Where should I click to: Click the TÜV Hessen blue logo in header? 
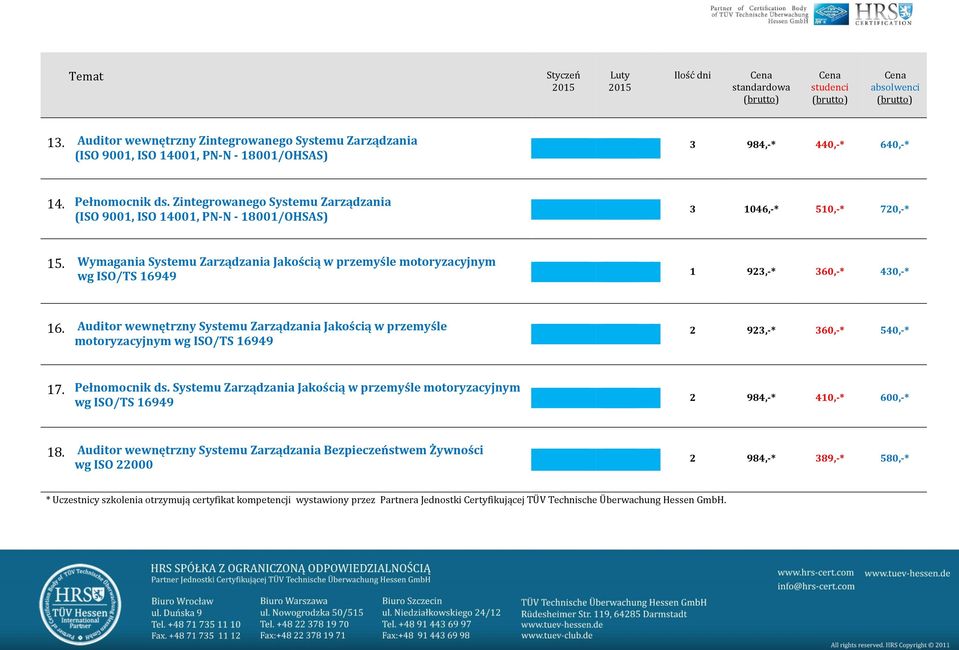click(x=831, y=14)
